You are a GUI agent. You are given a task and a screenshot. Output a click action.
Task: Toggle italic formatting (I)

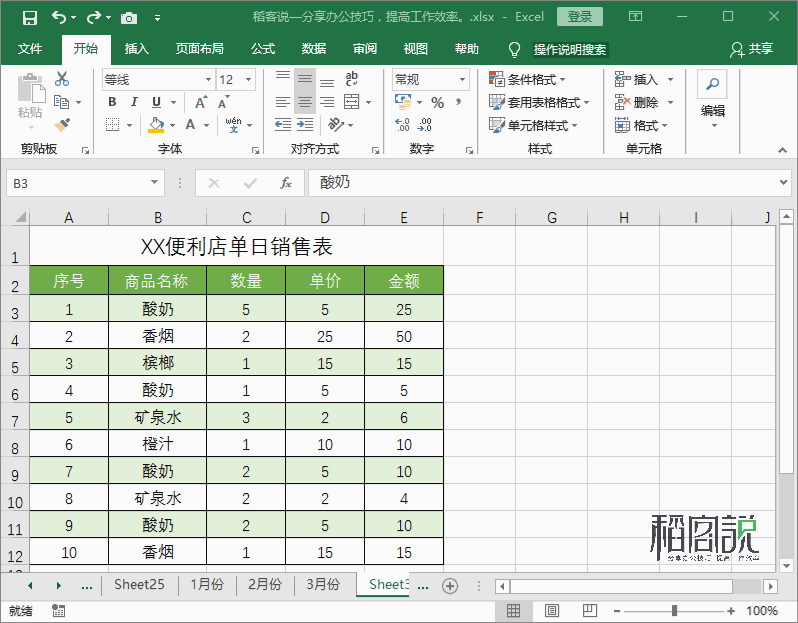pyautogui.click(x=134, y=102)
